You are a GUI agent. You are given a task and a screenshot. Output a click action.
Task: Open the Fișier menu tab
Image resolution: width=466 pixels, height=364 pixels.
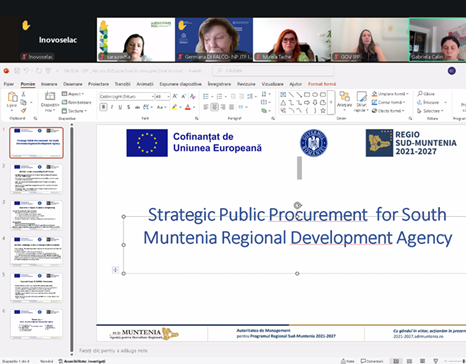9,84
